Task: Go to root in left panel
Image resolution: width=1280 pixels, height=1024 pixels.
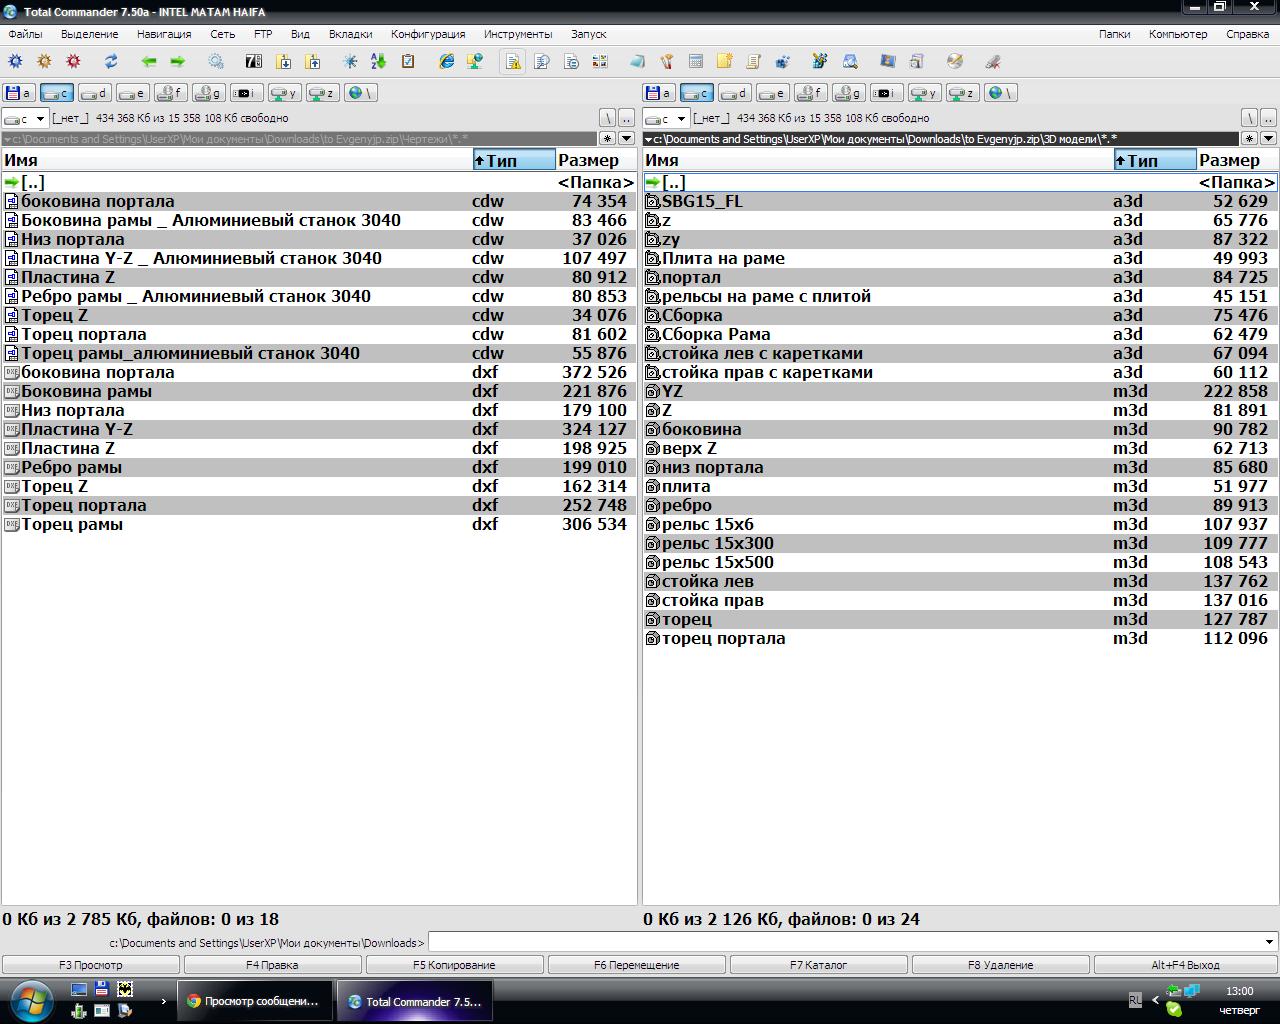Action: tap(607, 118)
